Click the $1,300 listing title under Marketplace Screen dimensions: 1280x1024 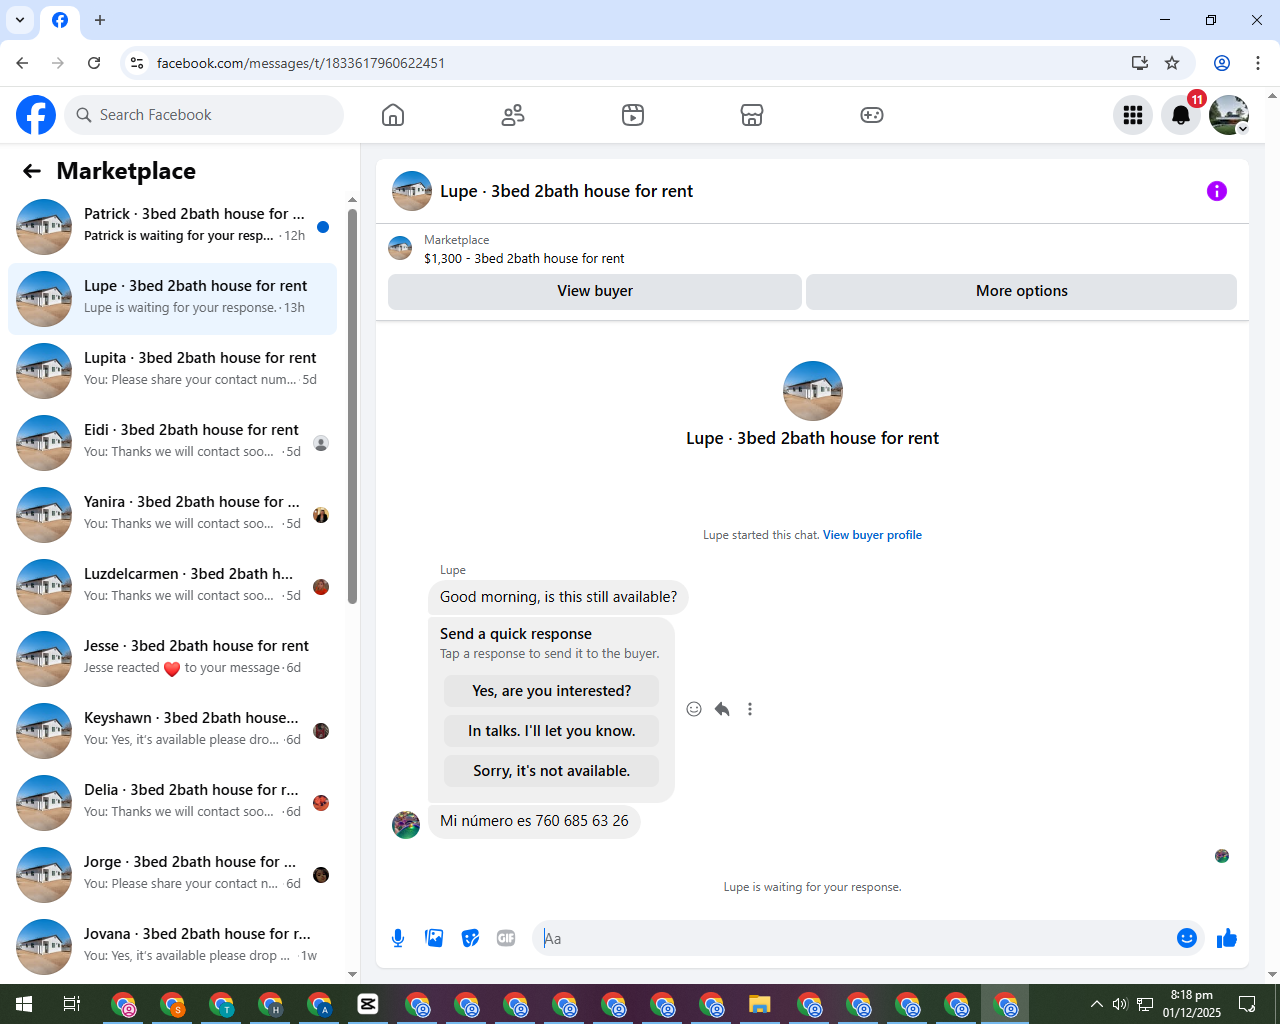[x=524, y=258]
